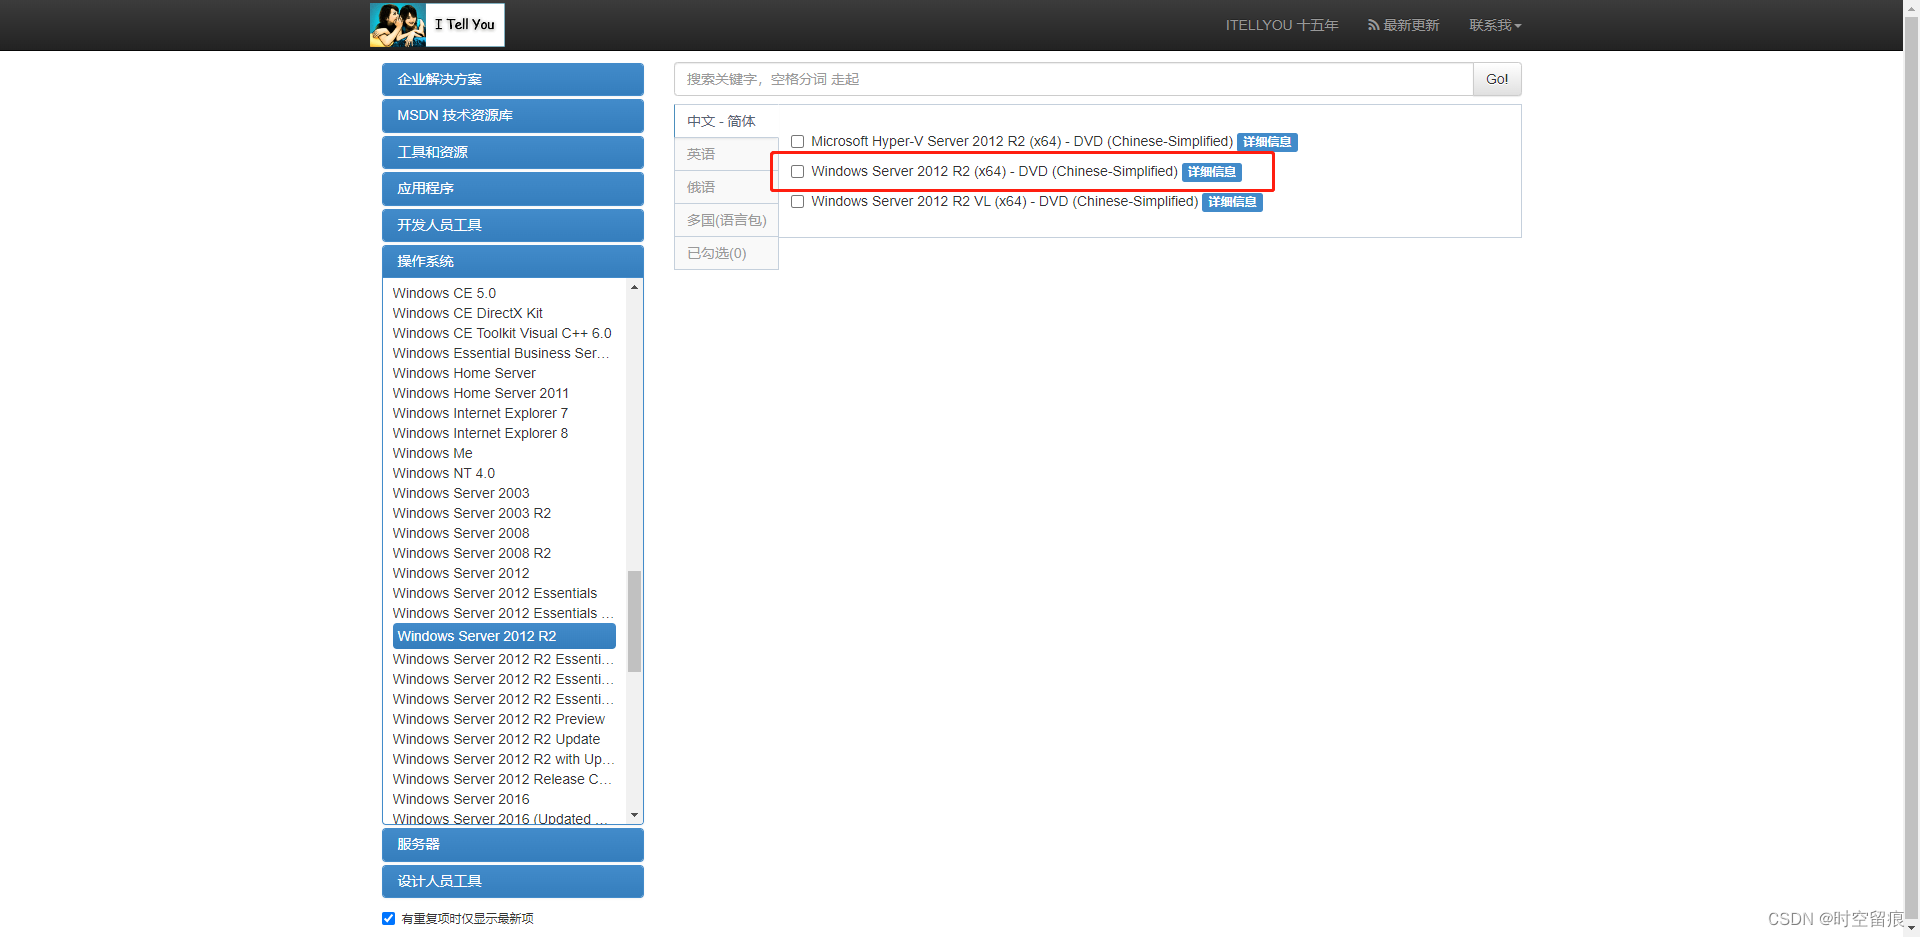The width and height of the screenshot is (1920, 937).
Task: Open the 服务器 category
Action: point(512,844)
